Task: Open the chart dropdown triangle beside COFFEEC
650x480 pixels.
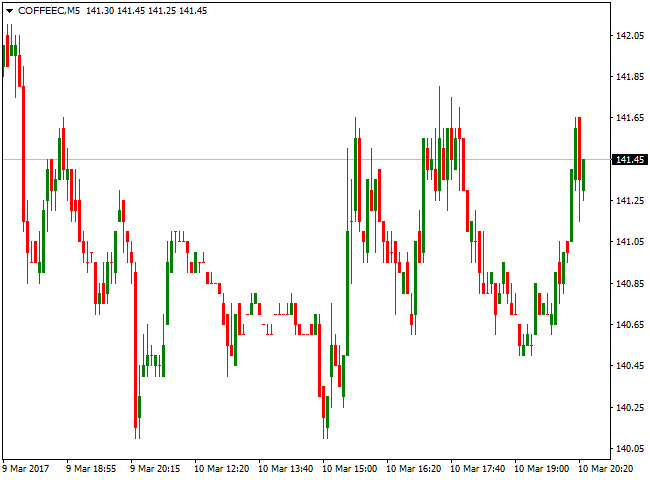Action: [x=9, y=11]
